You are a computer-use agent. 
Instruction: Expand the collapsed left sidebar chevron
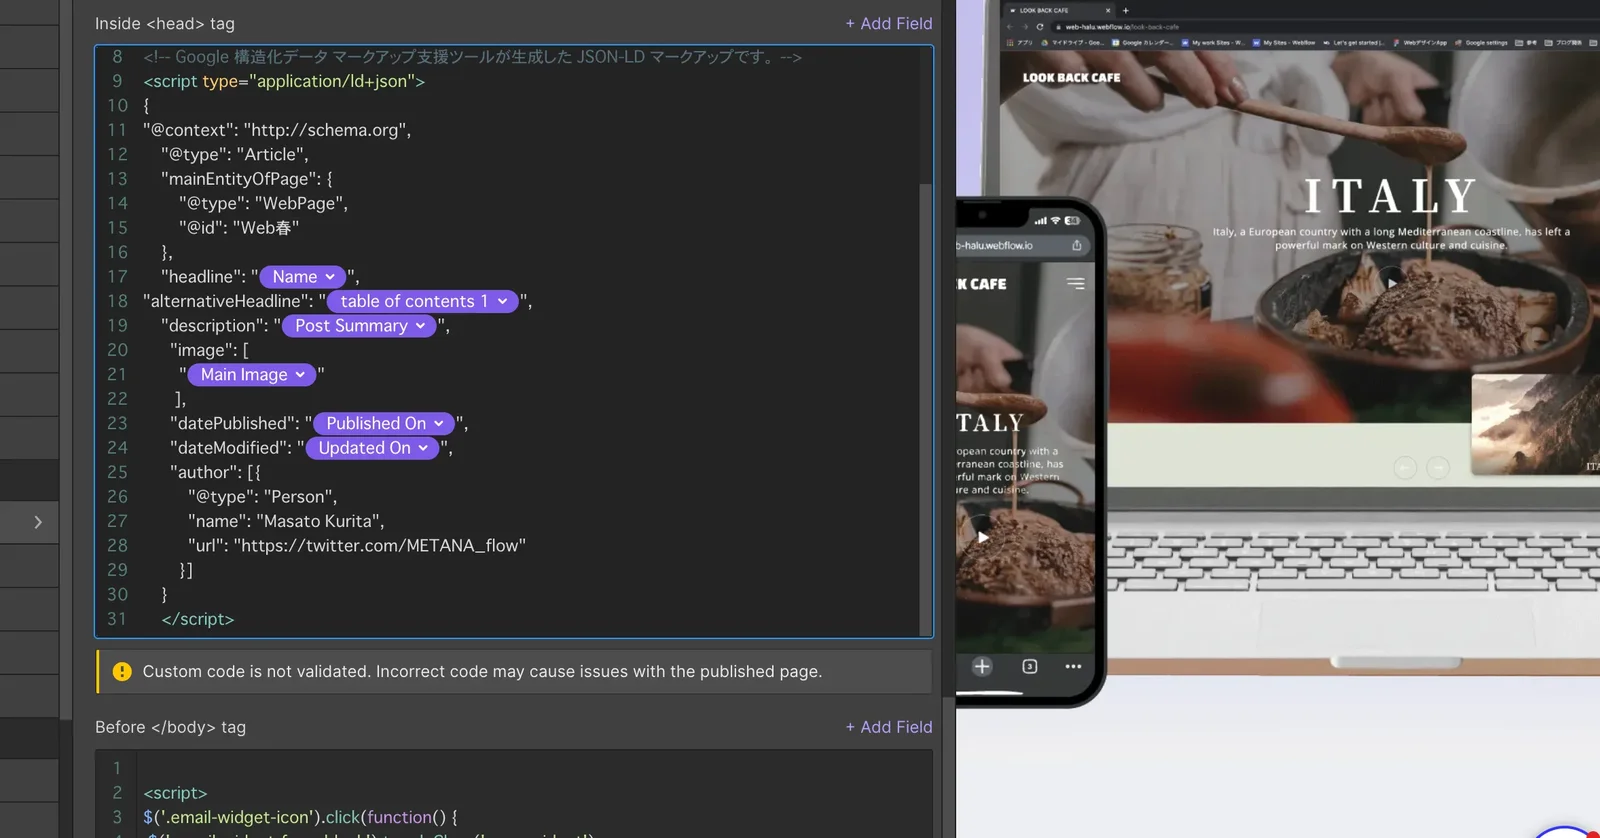(x=38, y=522)
